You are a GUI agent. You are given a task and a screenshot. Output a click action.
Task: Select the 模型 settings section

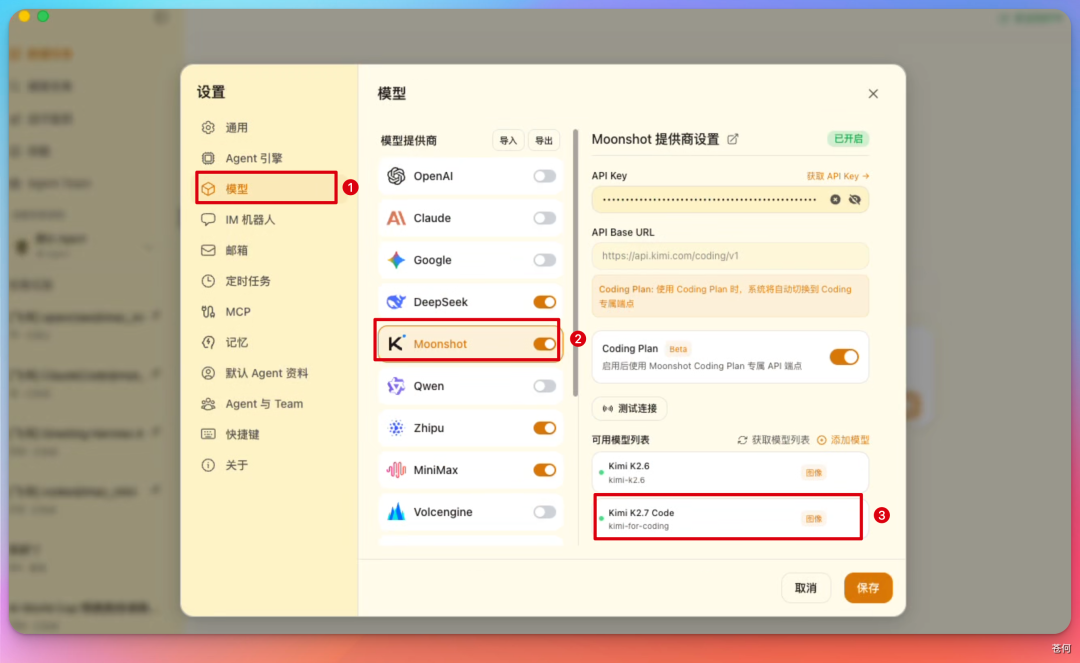(267, 189)
